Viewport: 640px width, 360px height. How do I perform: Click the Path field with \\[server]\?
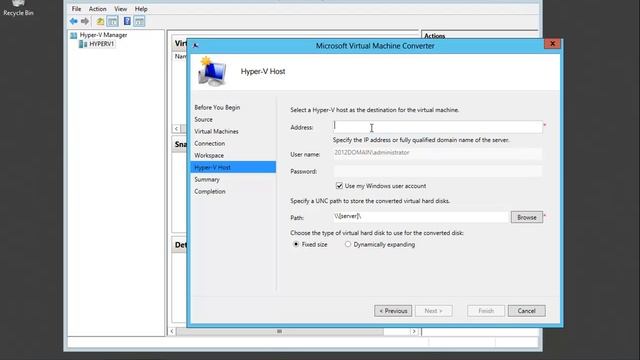click(x=421, y=217)
